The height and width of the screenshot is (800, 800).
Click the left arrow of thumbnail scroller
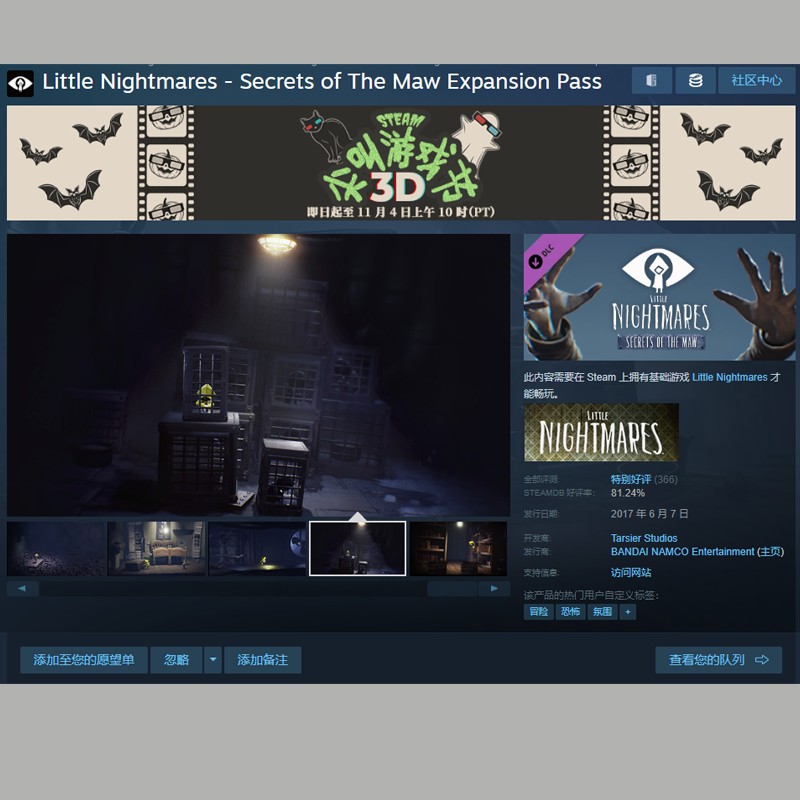[22, 588]
